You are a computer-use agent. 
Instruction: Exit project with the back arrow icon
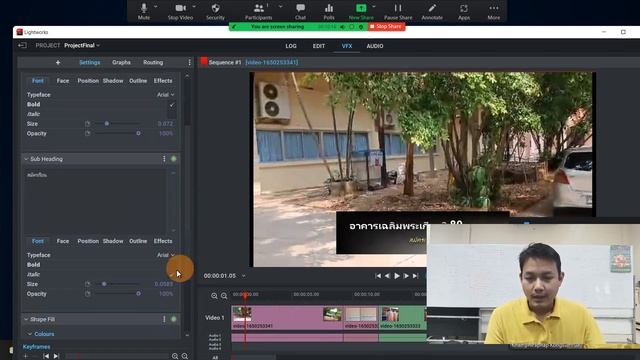click(x=22, y=45)
